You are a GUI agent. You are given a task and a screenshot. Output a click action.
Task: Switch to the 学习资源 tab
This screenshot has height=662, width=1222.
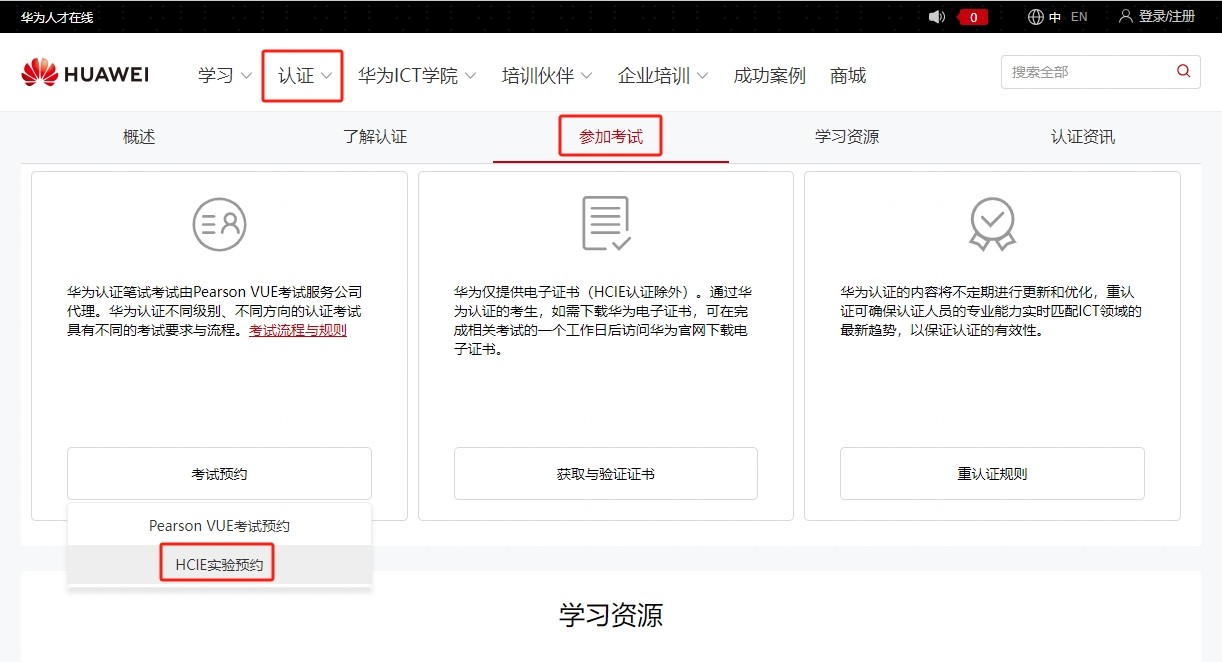847,137
